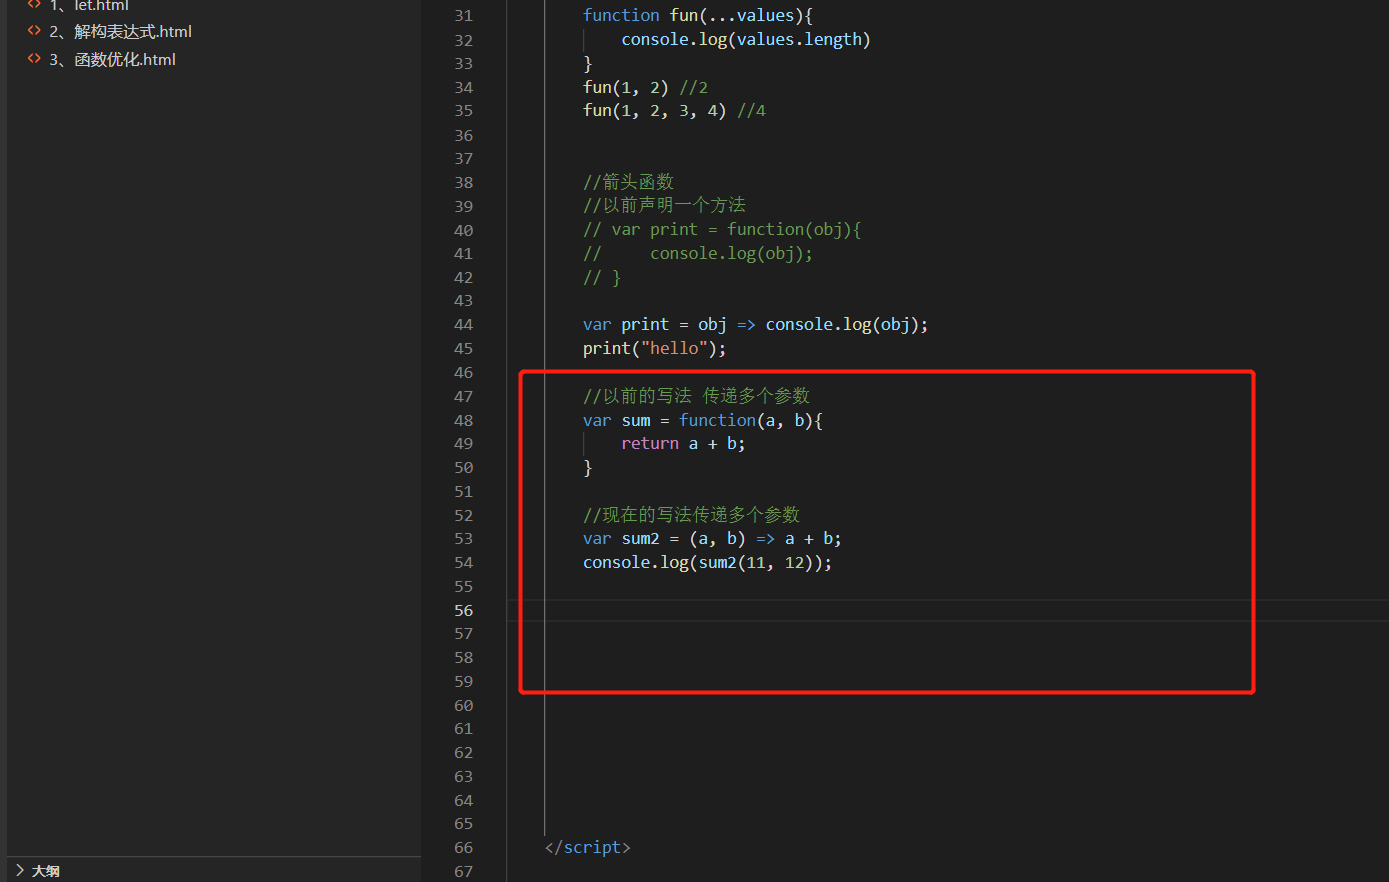
Task: Click the 'return a + b;' statement
Action: [x=683, y=443]
